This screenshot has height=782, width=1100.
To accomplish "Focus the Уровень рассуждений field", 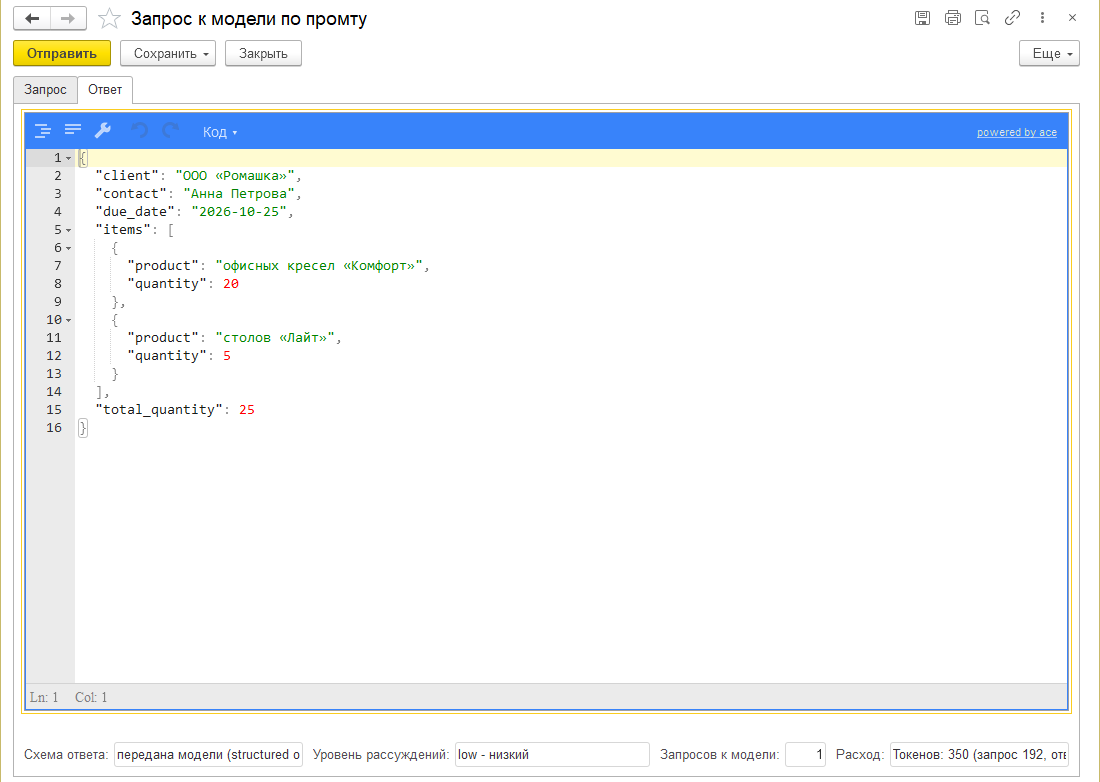I will point(552,755).
